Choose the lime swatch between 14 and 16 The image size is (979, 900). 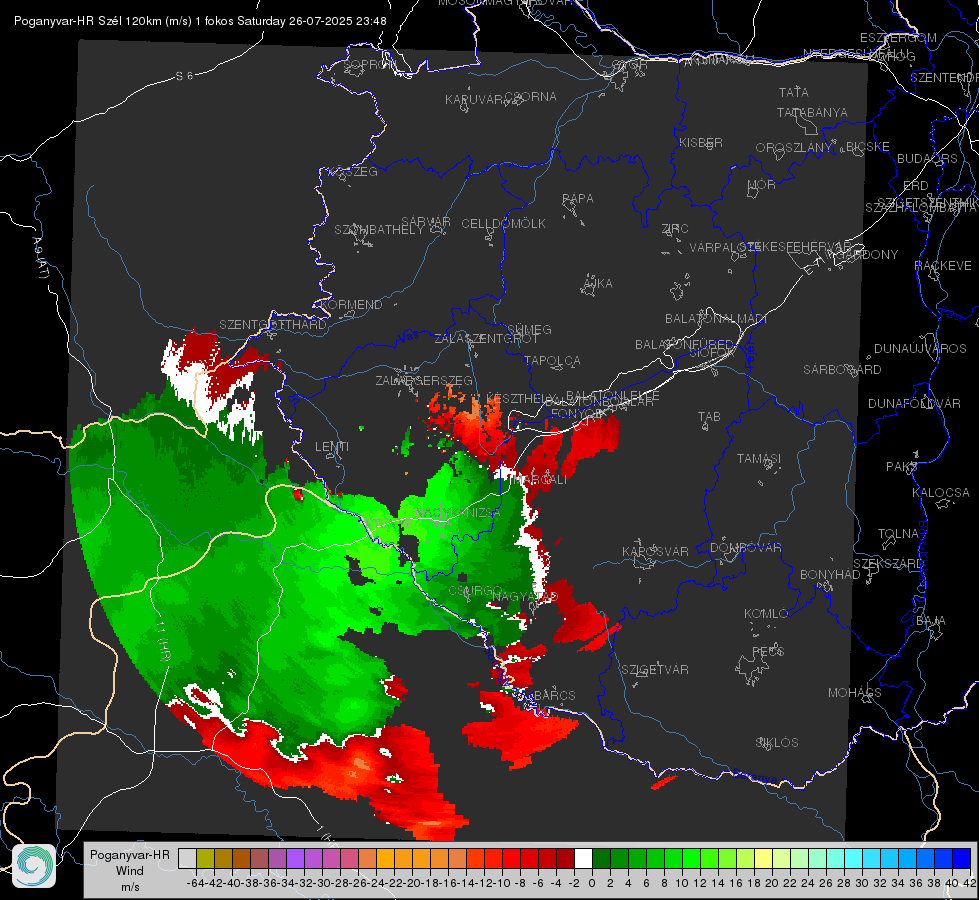[x=727, y=859]
